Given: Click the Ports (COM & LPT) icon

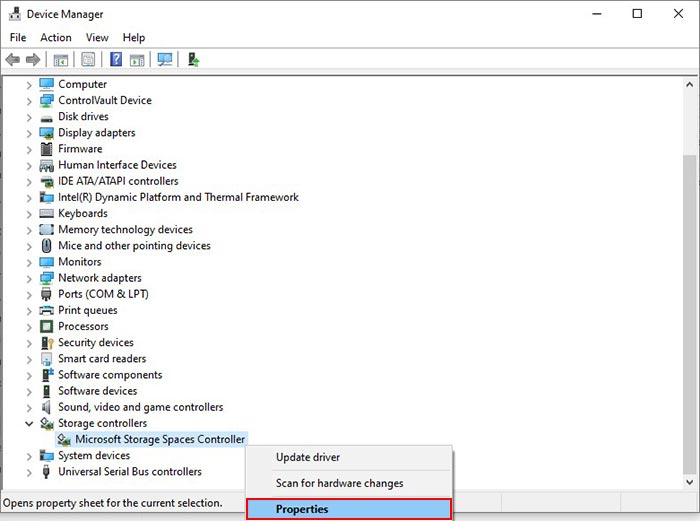Looking at the screenshot, I should click(46, 294).
